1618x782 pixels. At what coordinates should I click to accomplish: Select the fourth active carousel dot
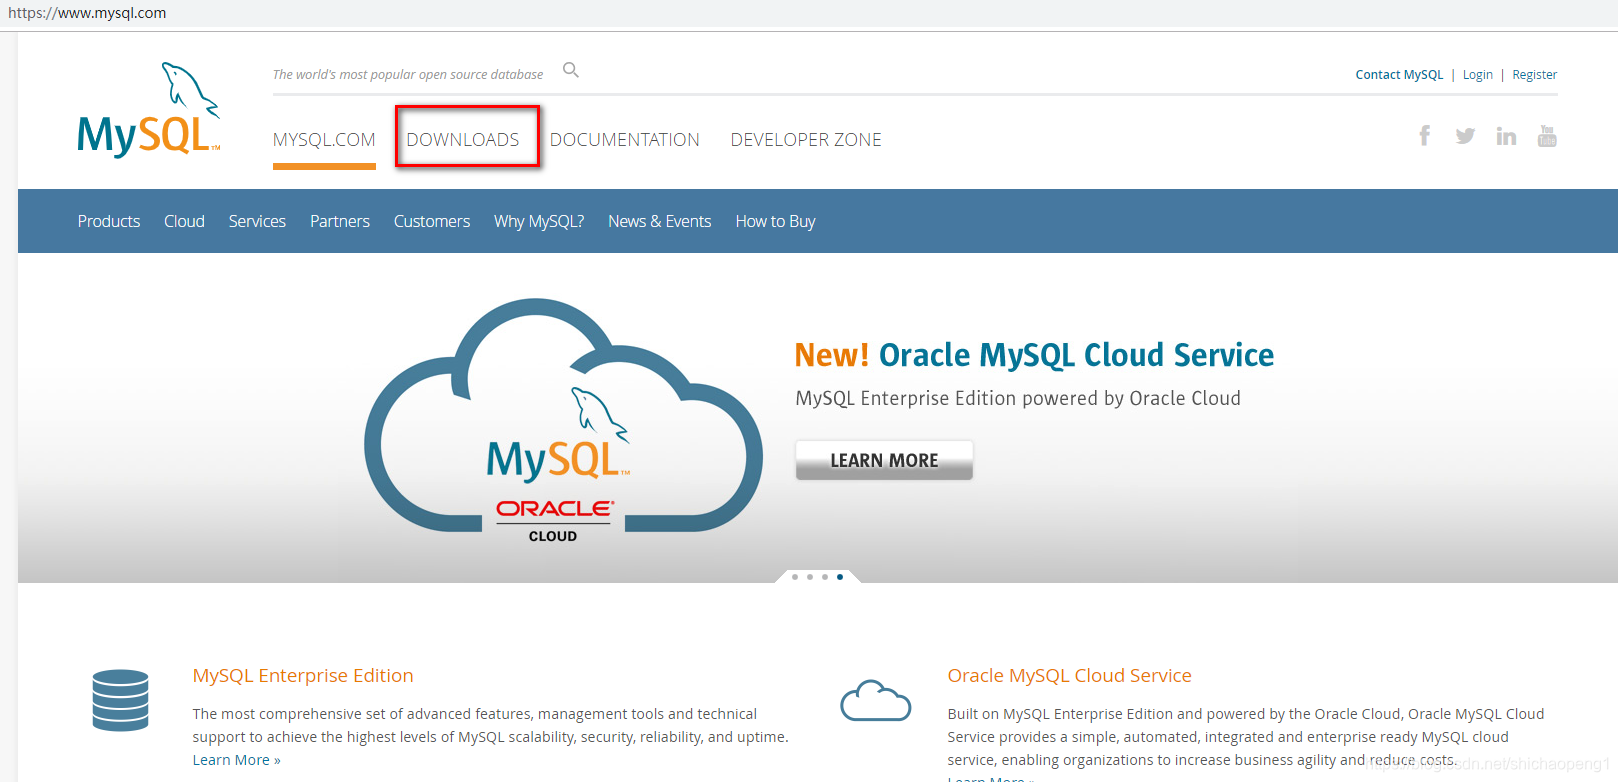(840, 577)
